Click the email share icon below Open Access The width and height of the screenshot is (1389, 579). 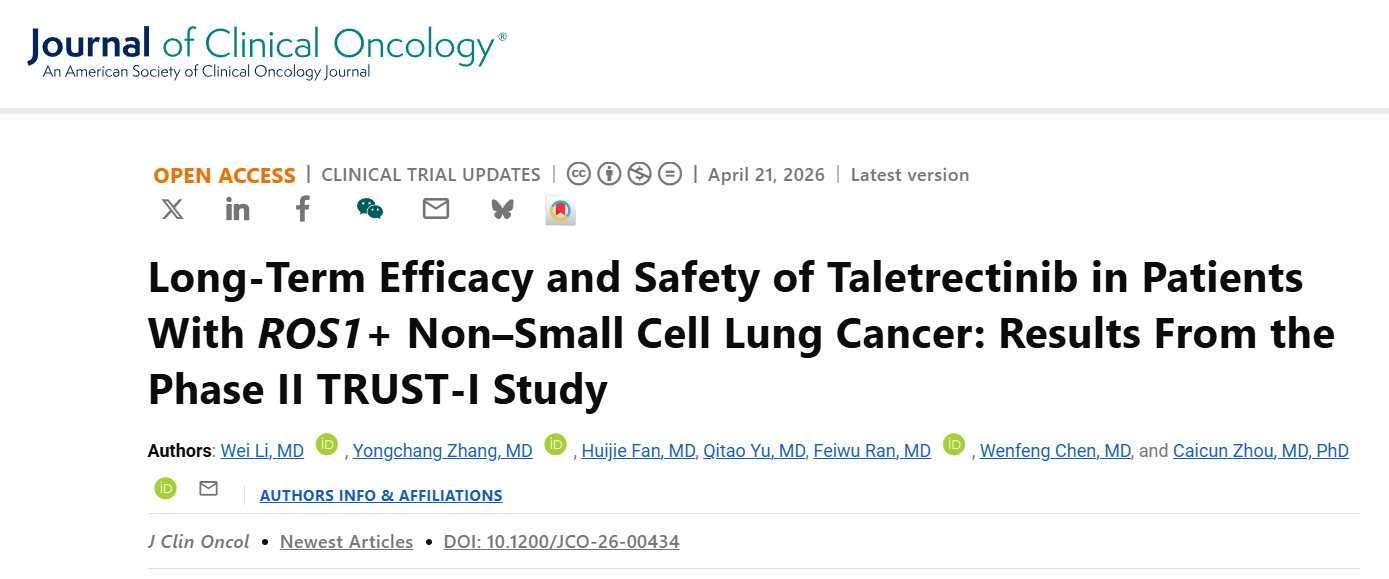(436, 209)
